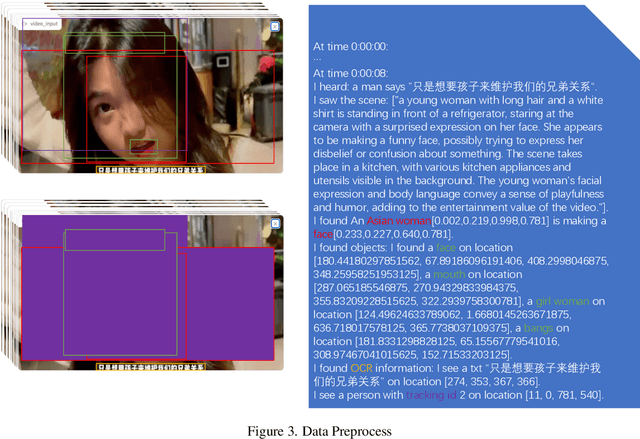Click the 'I saw the scene:' text

click(351, 100)
